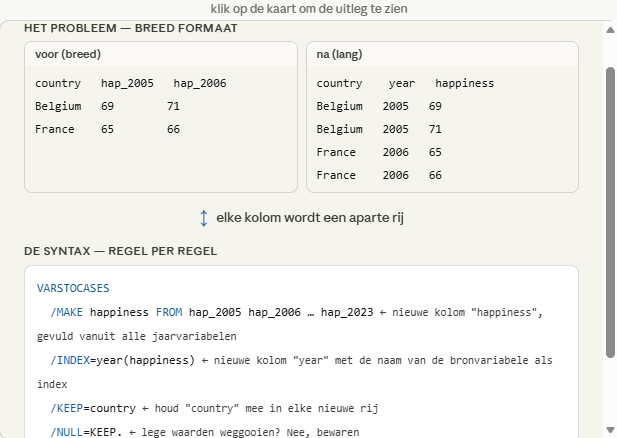Select the 'HET PROBLEEM — BREED FORMAAT' heading
The height and width of the screenshot is (438, 617).
pyautogui.click(x=131, y=28)
